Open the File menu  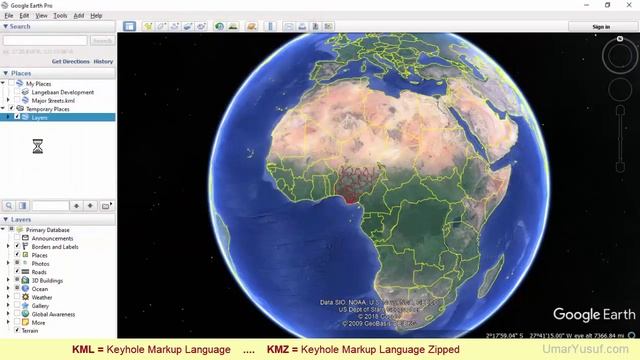coord(9,16)
